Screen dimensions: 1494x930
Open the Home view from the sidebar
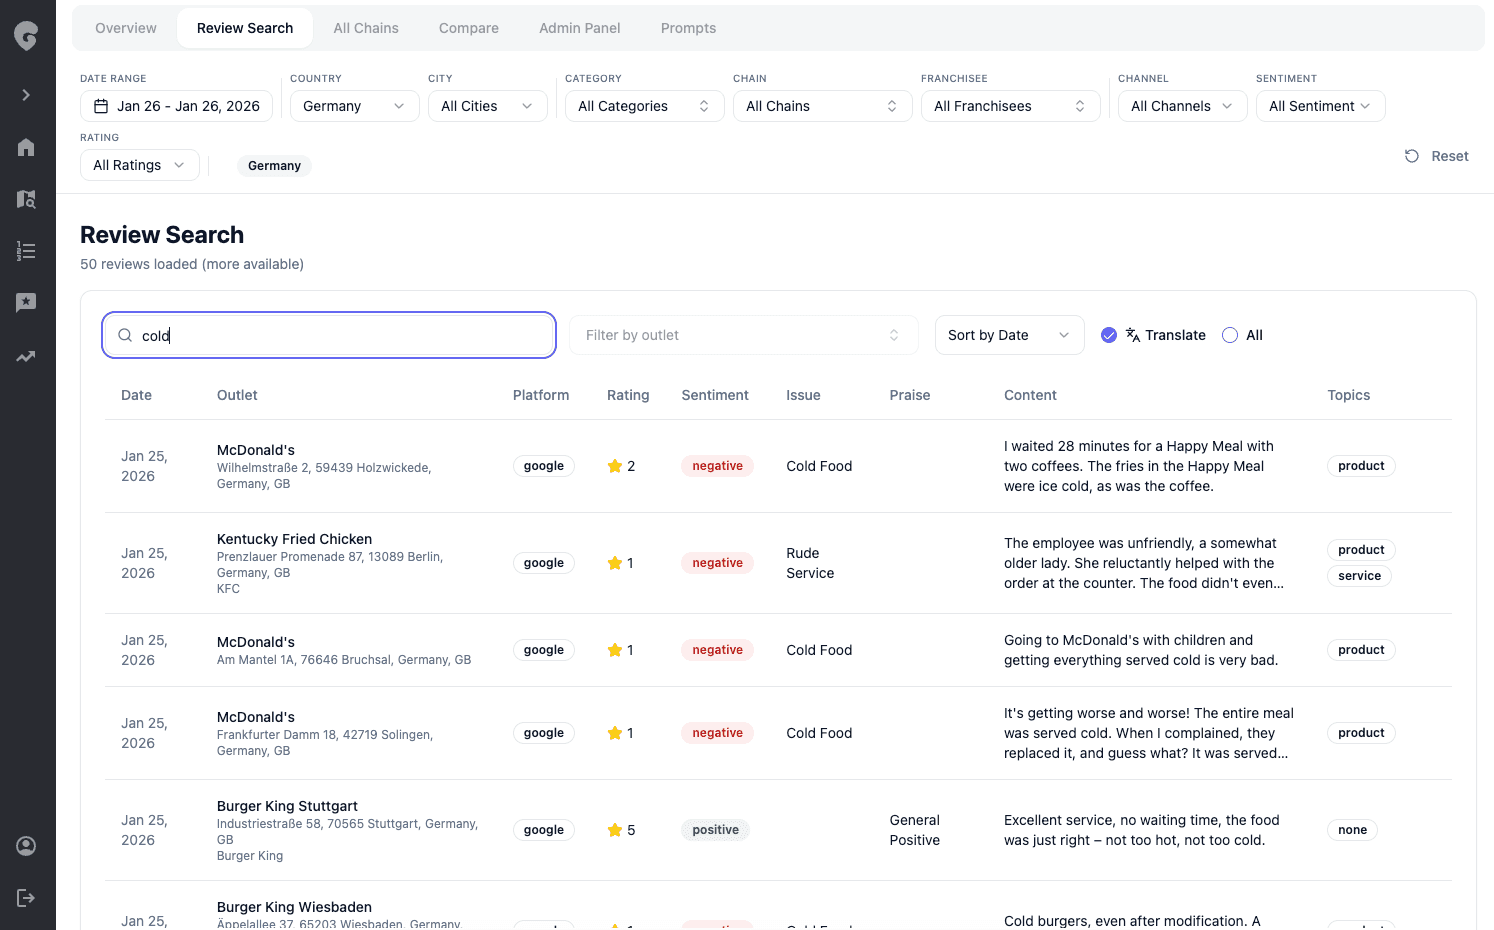(x=26, y=147)
